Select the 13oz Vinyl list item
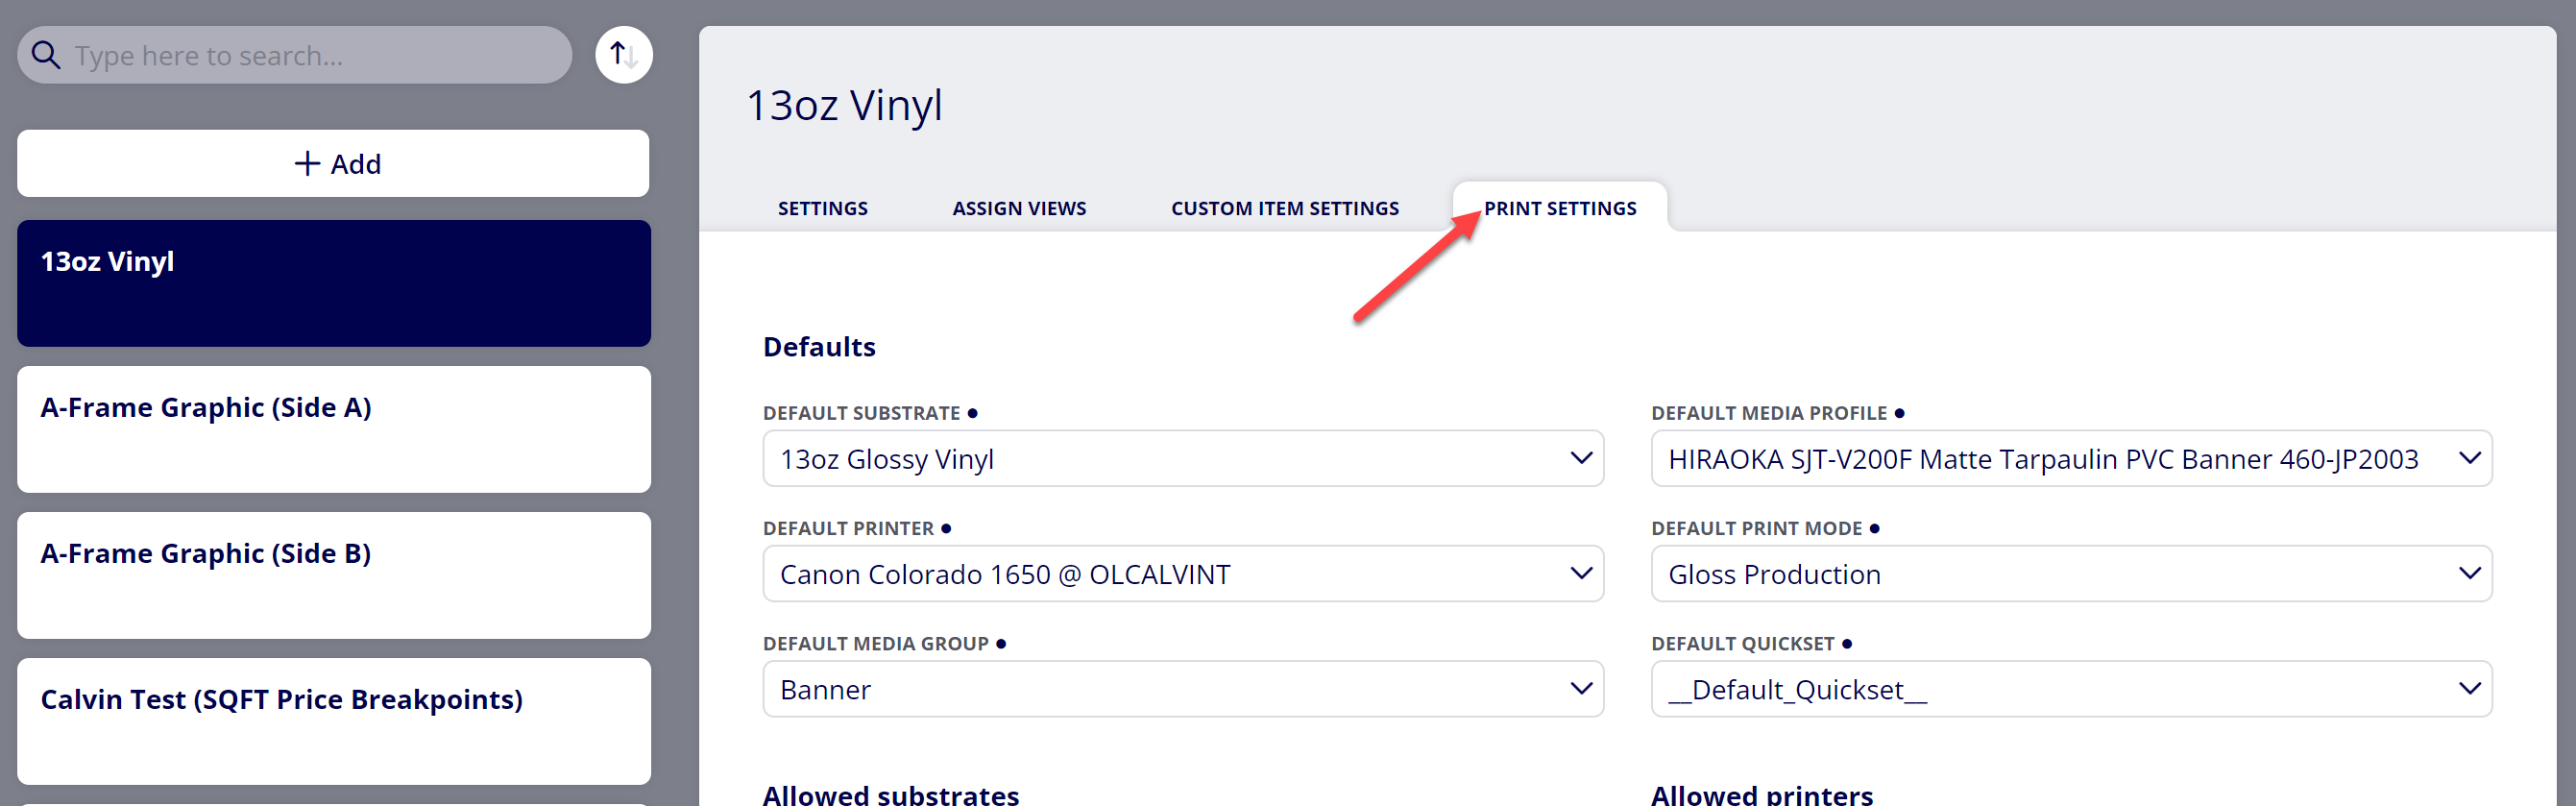2576x806 pixels. point(334,283)
